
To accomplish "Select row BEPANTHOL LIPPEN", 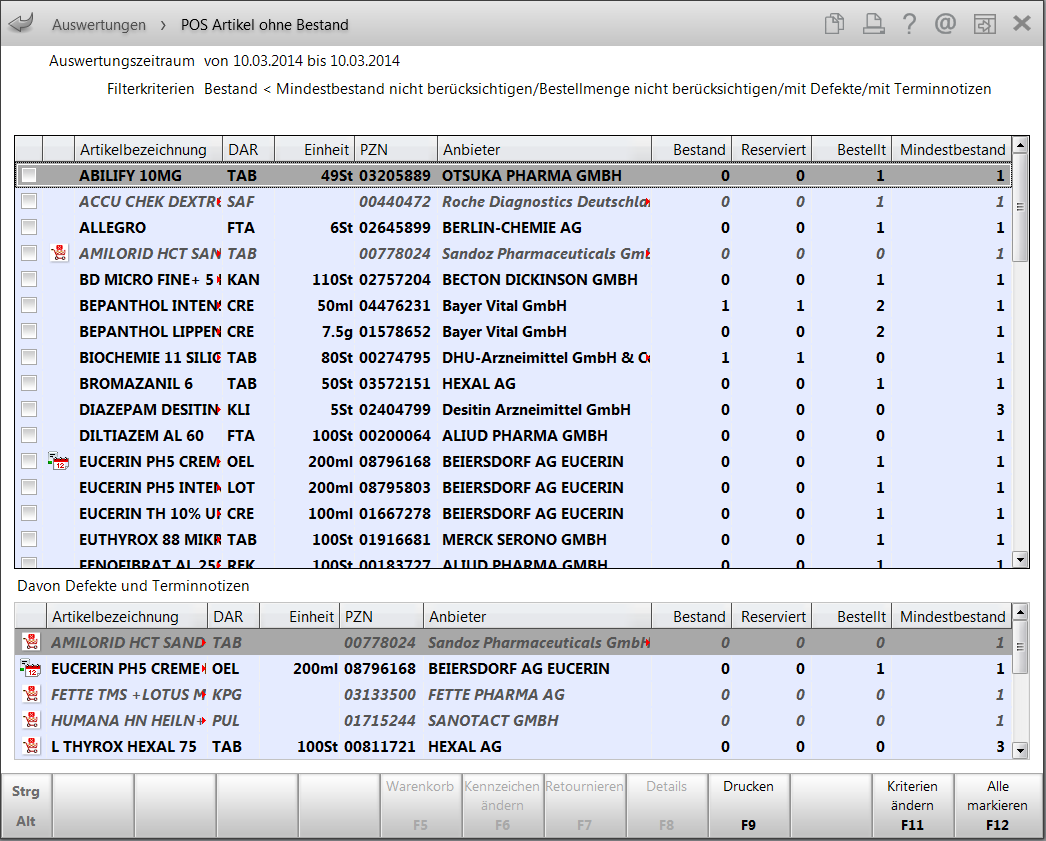I will tap(512, 331).
